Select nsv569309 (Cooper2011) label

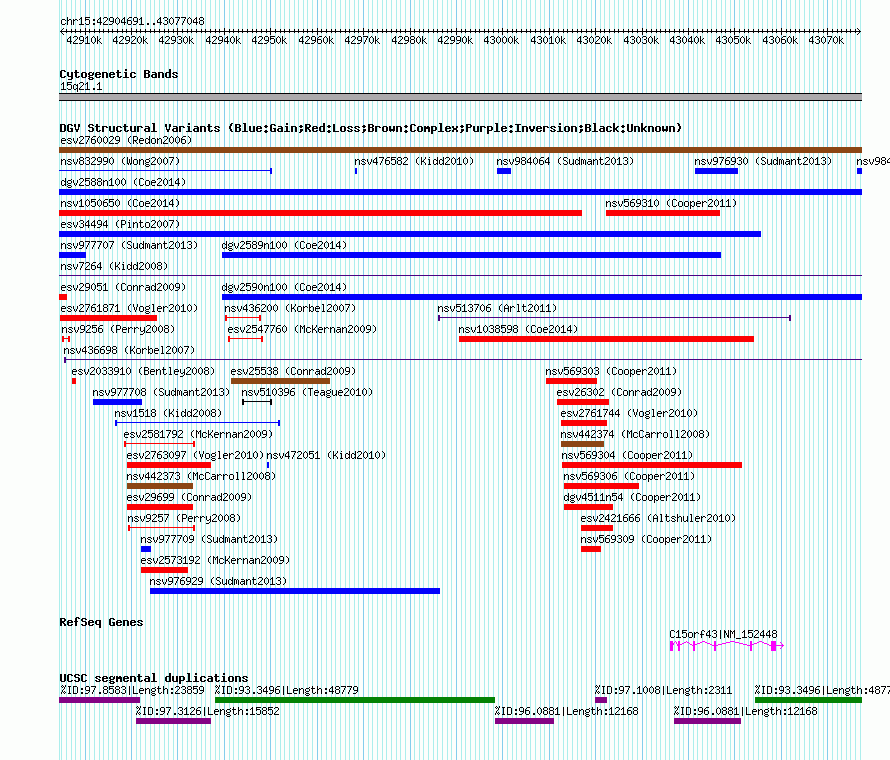[x=646, y=539]
